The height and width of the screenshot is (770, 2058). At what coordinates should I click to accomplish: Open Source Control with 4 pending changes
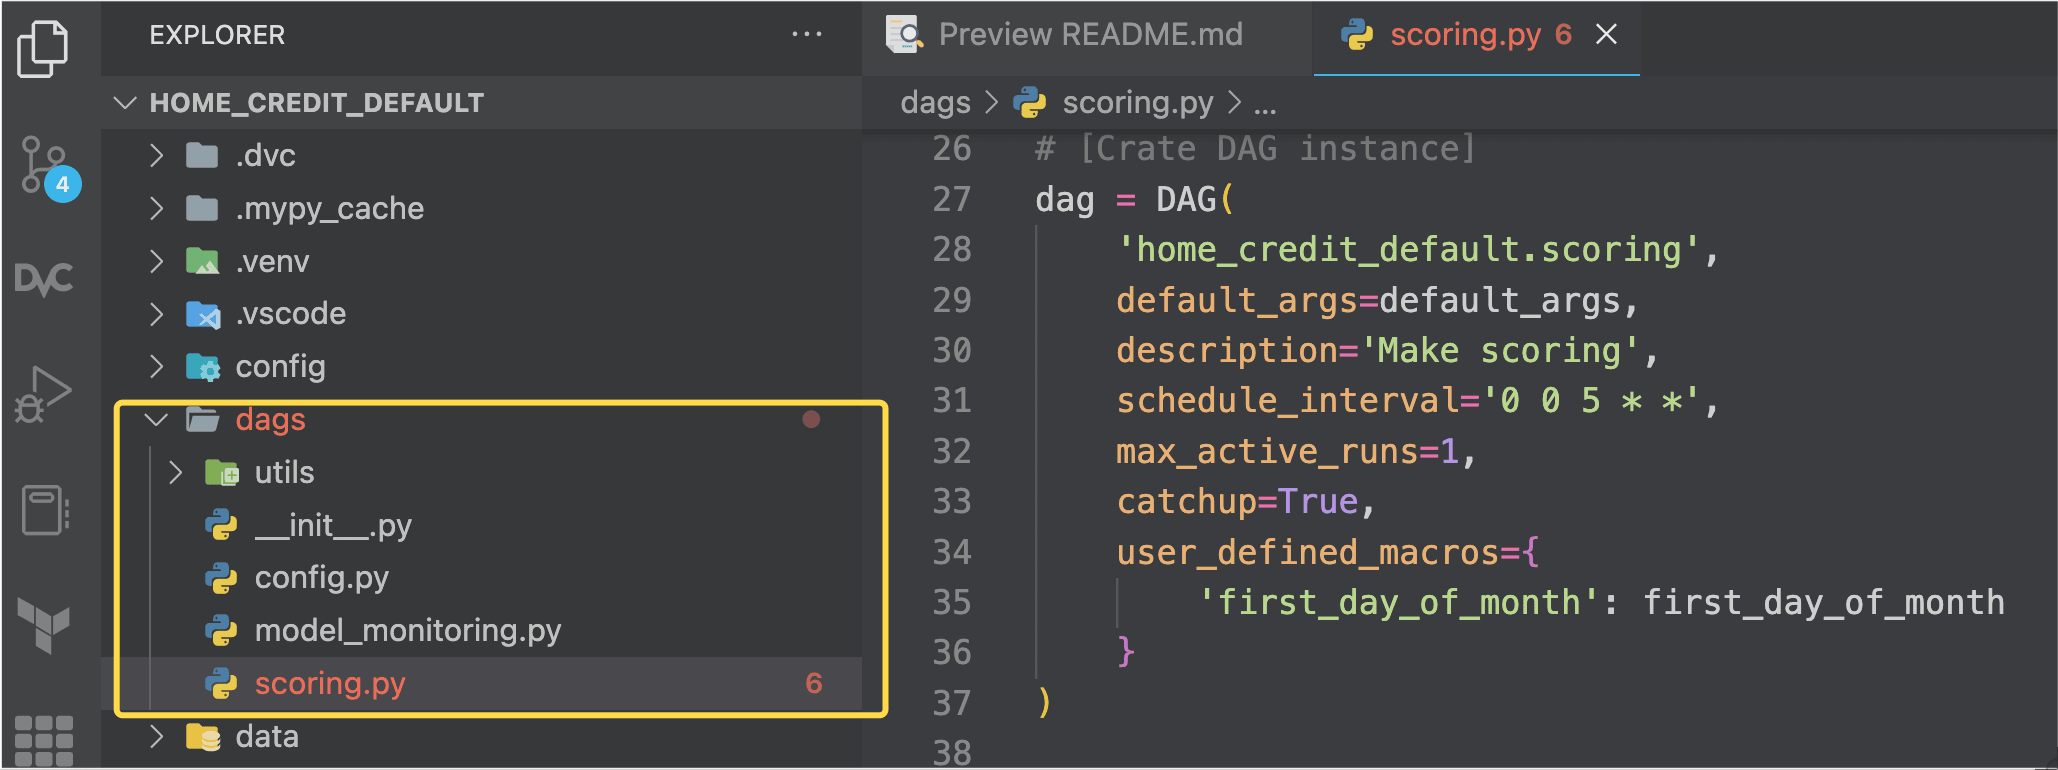click(47, 167)
